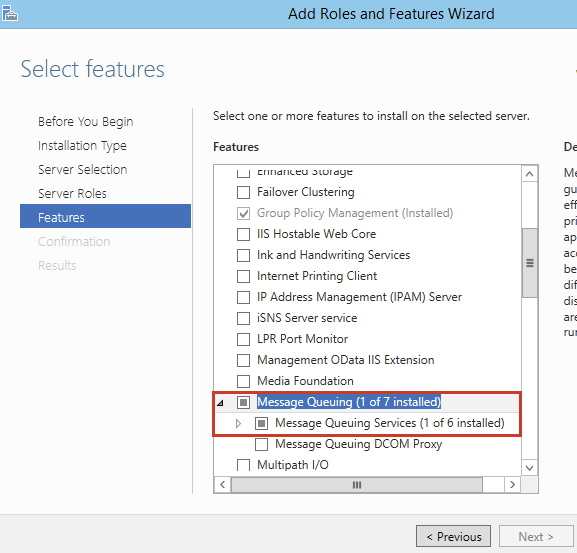Click the horizontal scroll right arrow
Screen dimensions: 577x553
pyautogui.click(x=512, y=485)
